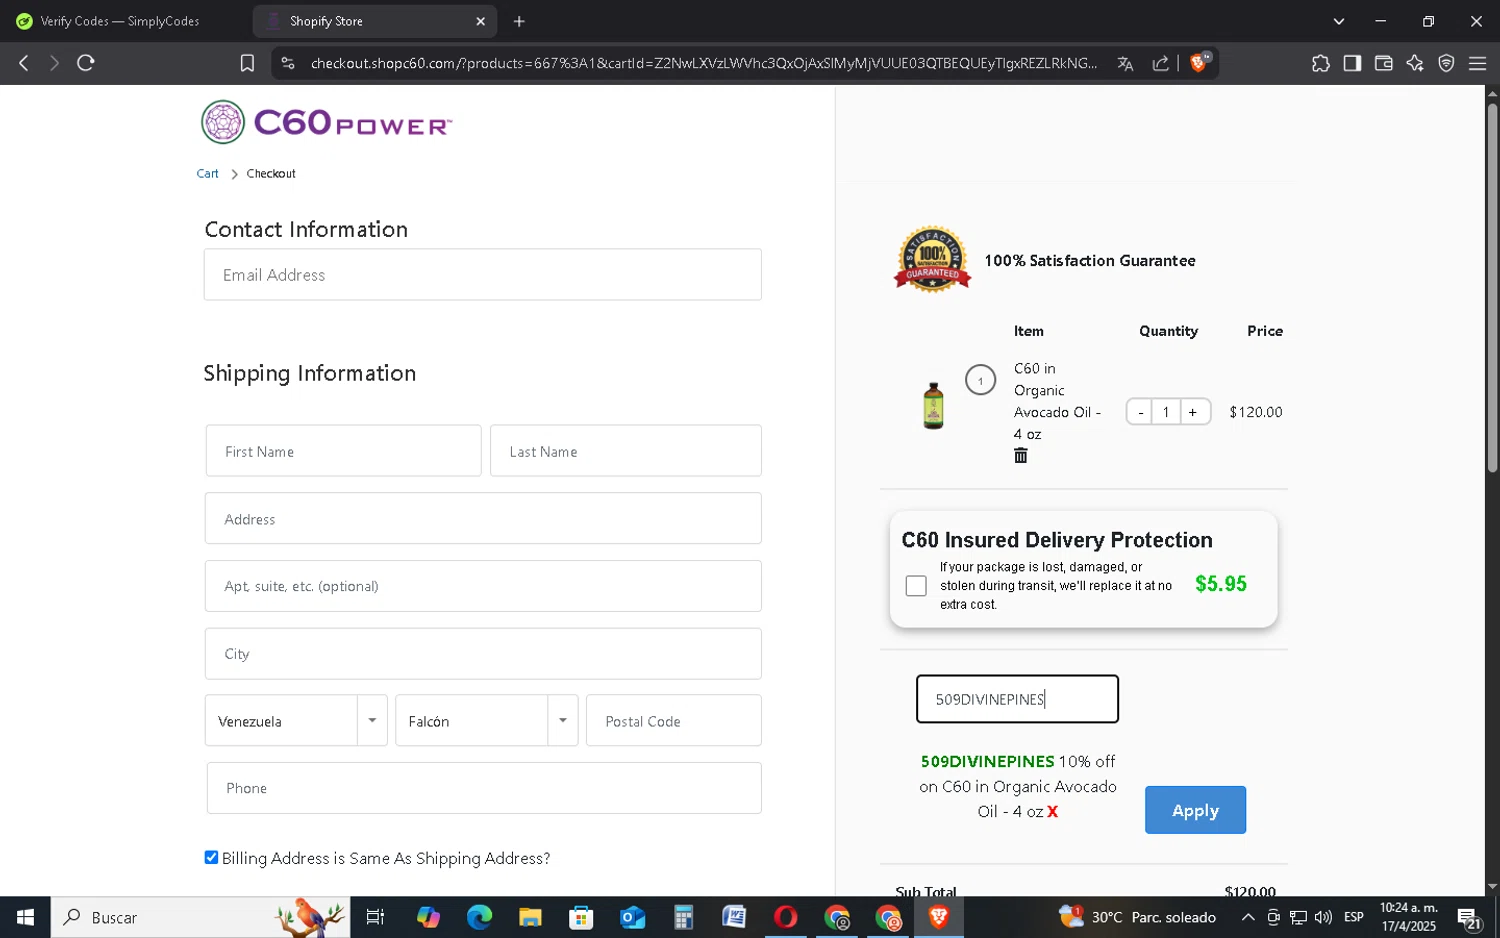Viewport: 1500px width, 938px height.
Task: Open Brave VPN shield icon
Action: click(1446, 63)
